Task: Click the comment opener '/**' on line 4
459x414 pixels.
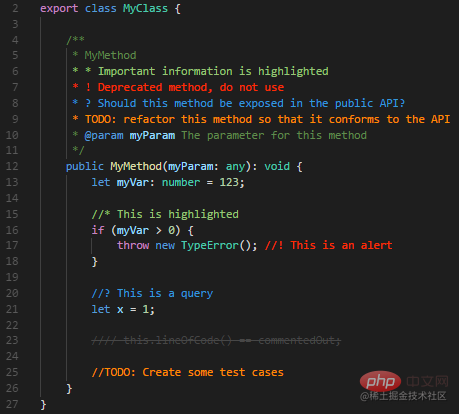Action: [75, 40]
